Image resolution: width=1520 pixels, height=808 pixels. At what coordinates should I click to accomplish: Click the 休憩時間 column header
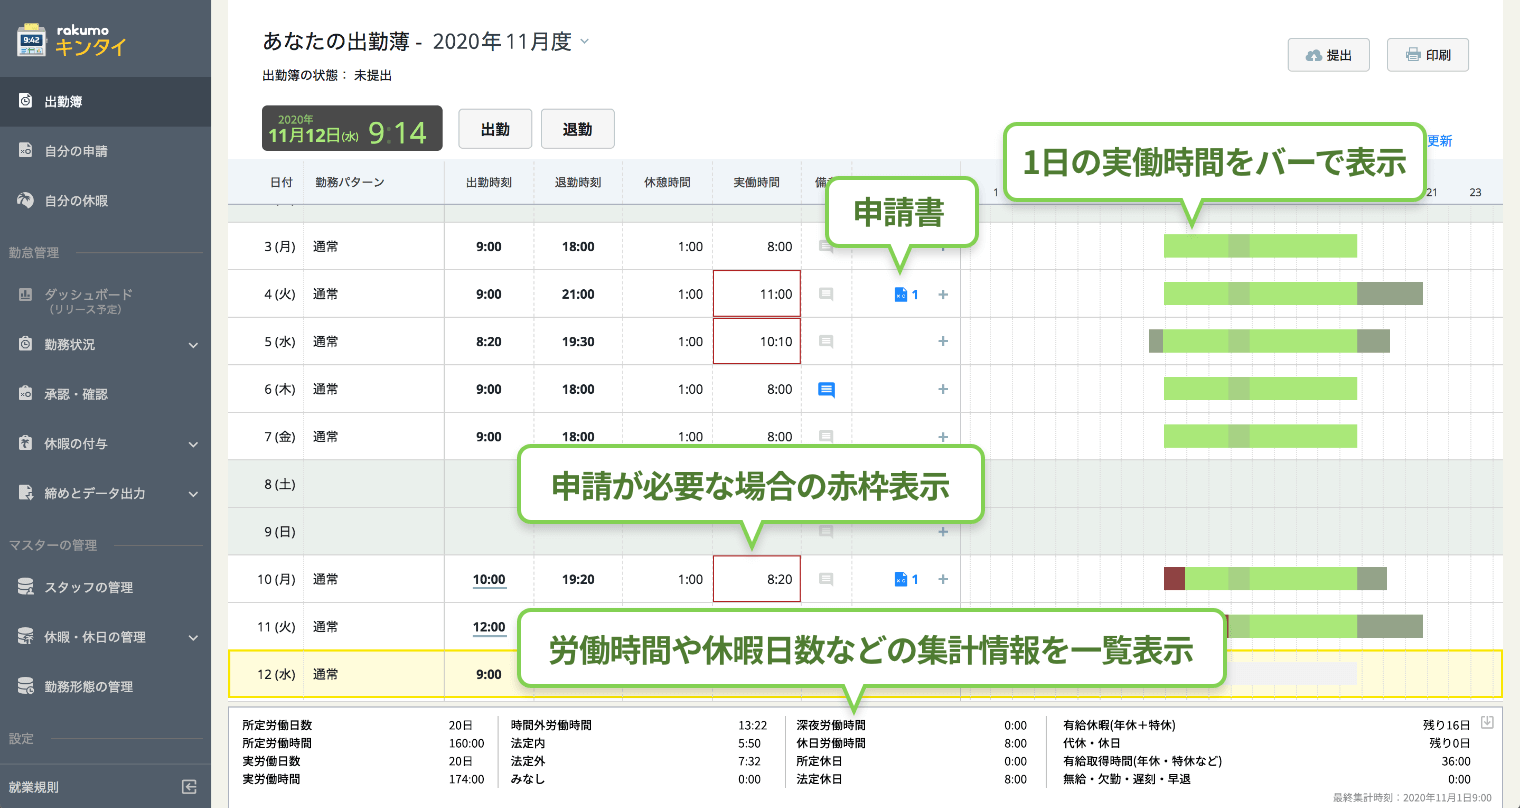(x=667, y=183)
